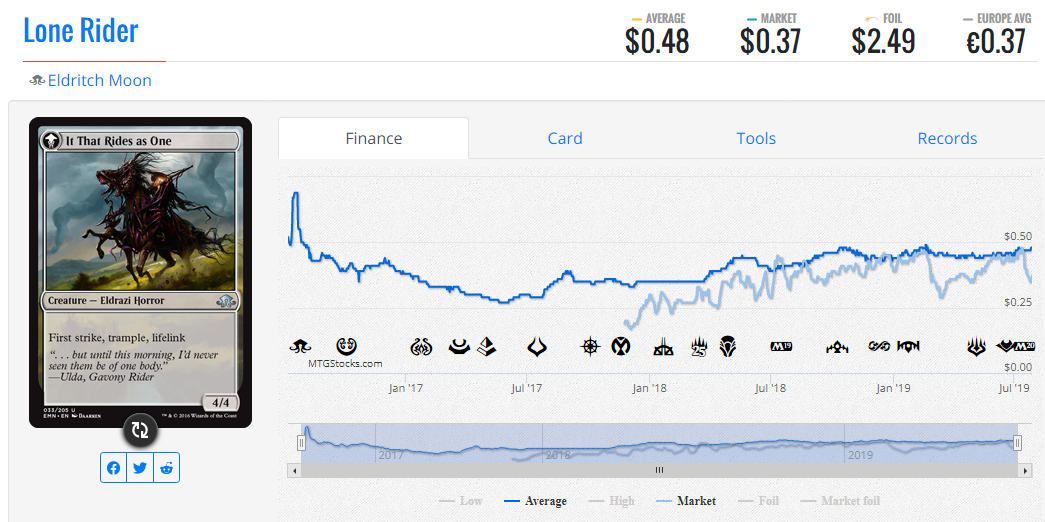Grab the right range-selector handle
The image size is (1045, 522).
(1017, 442)
